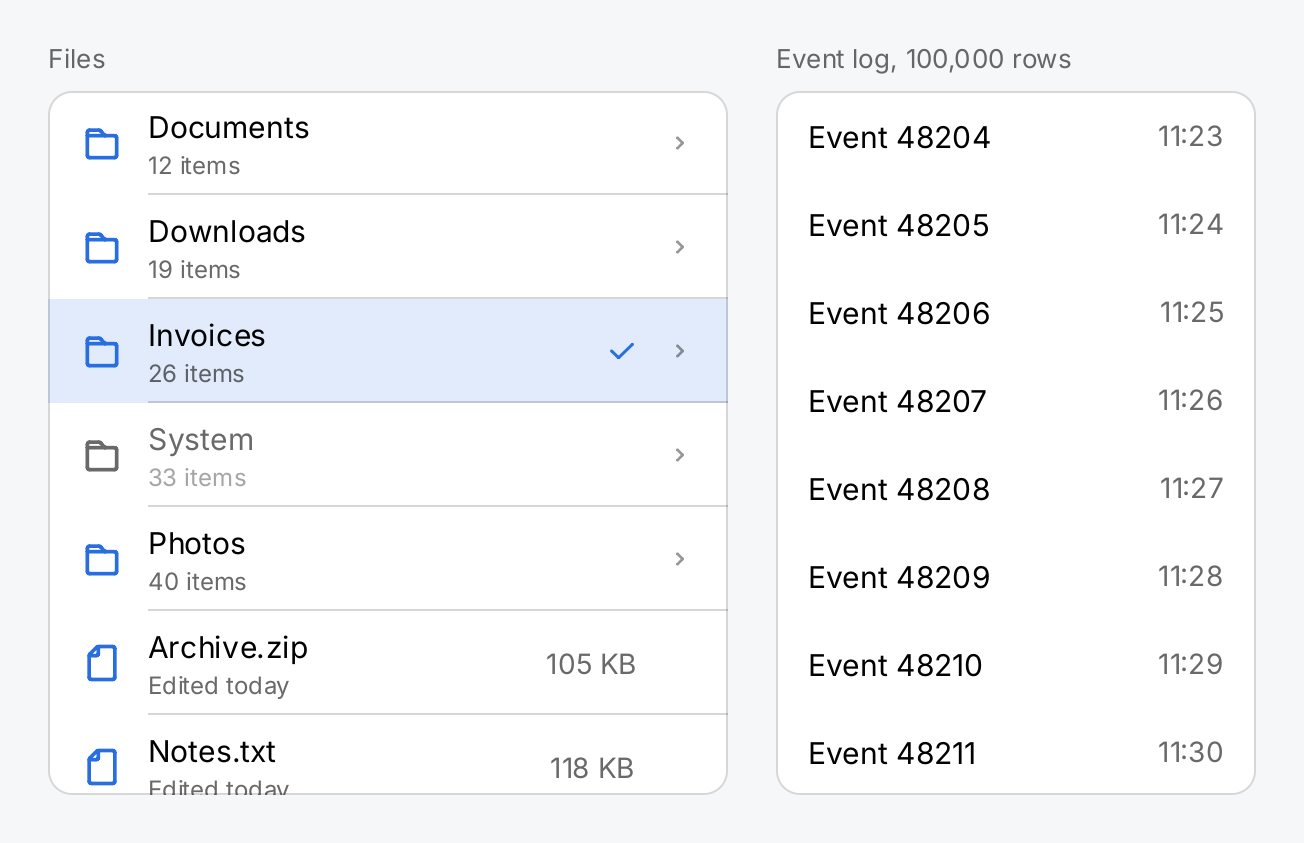Viewport: 1304px width, 843px height.
Task: Expand Documents using its chevron arrow
Action: coord(680,143)
